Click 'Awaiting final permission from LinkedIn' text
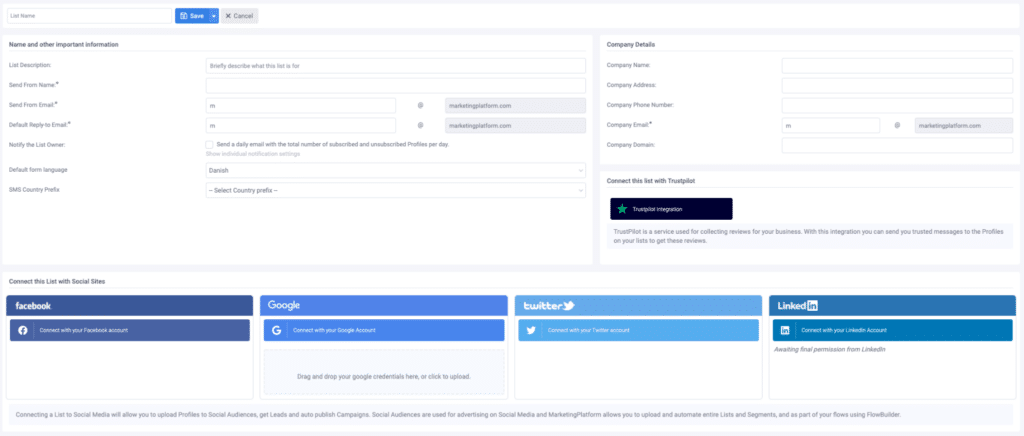This screenshot has height=436, width=1024. pyautogui.click(x=829, y=350)
